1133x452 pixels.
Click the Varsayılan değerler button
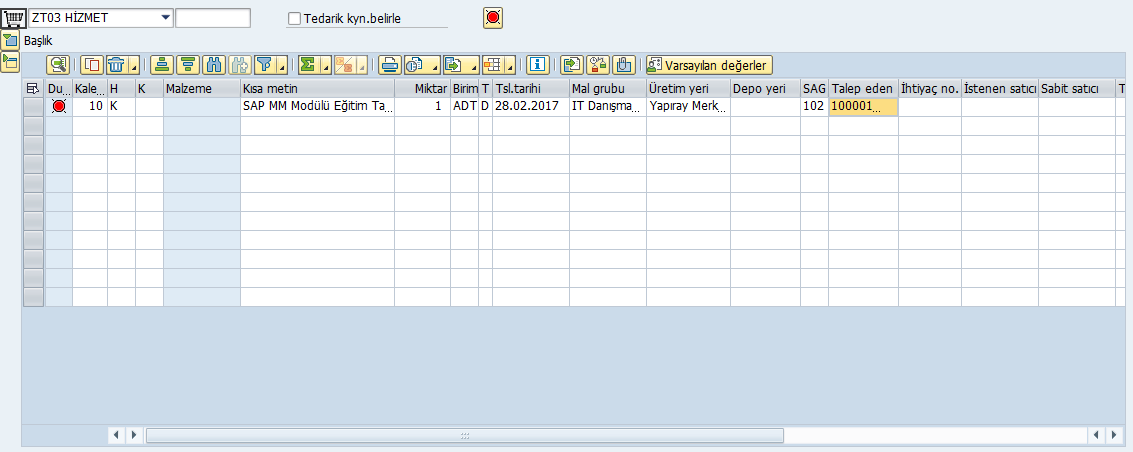pyautogui.click(x=710, y=65)
